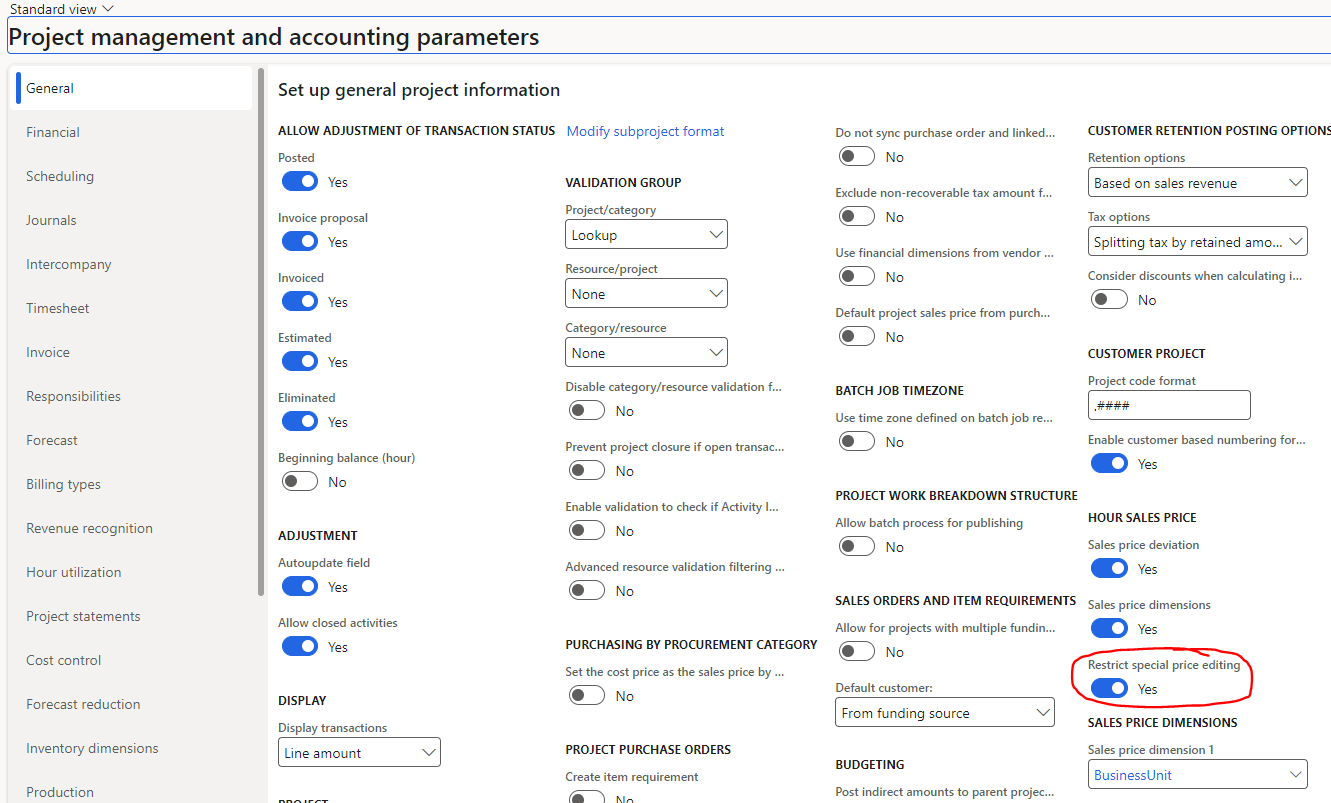Toggle the Posted switch
1331x803 pixels.
click(x=300, y=181)
